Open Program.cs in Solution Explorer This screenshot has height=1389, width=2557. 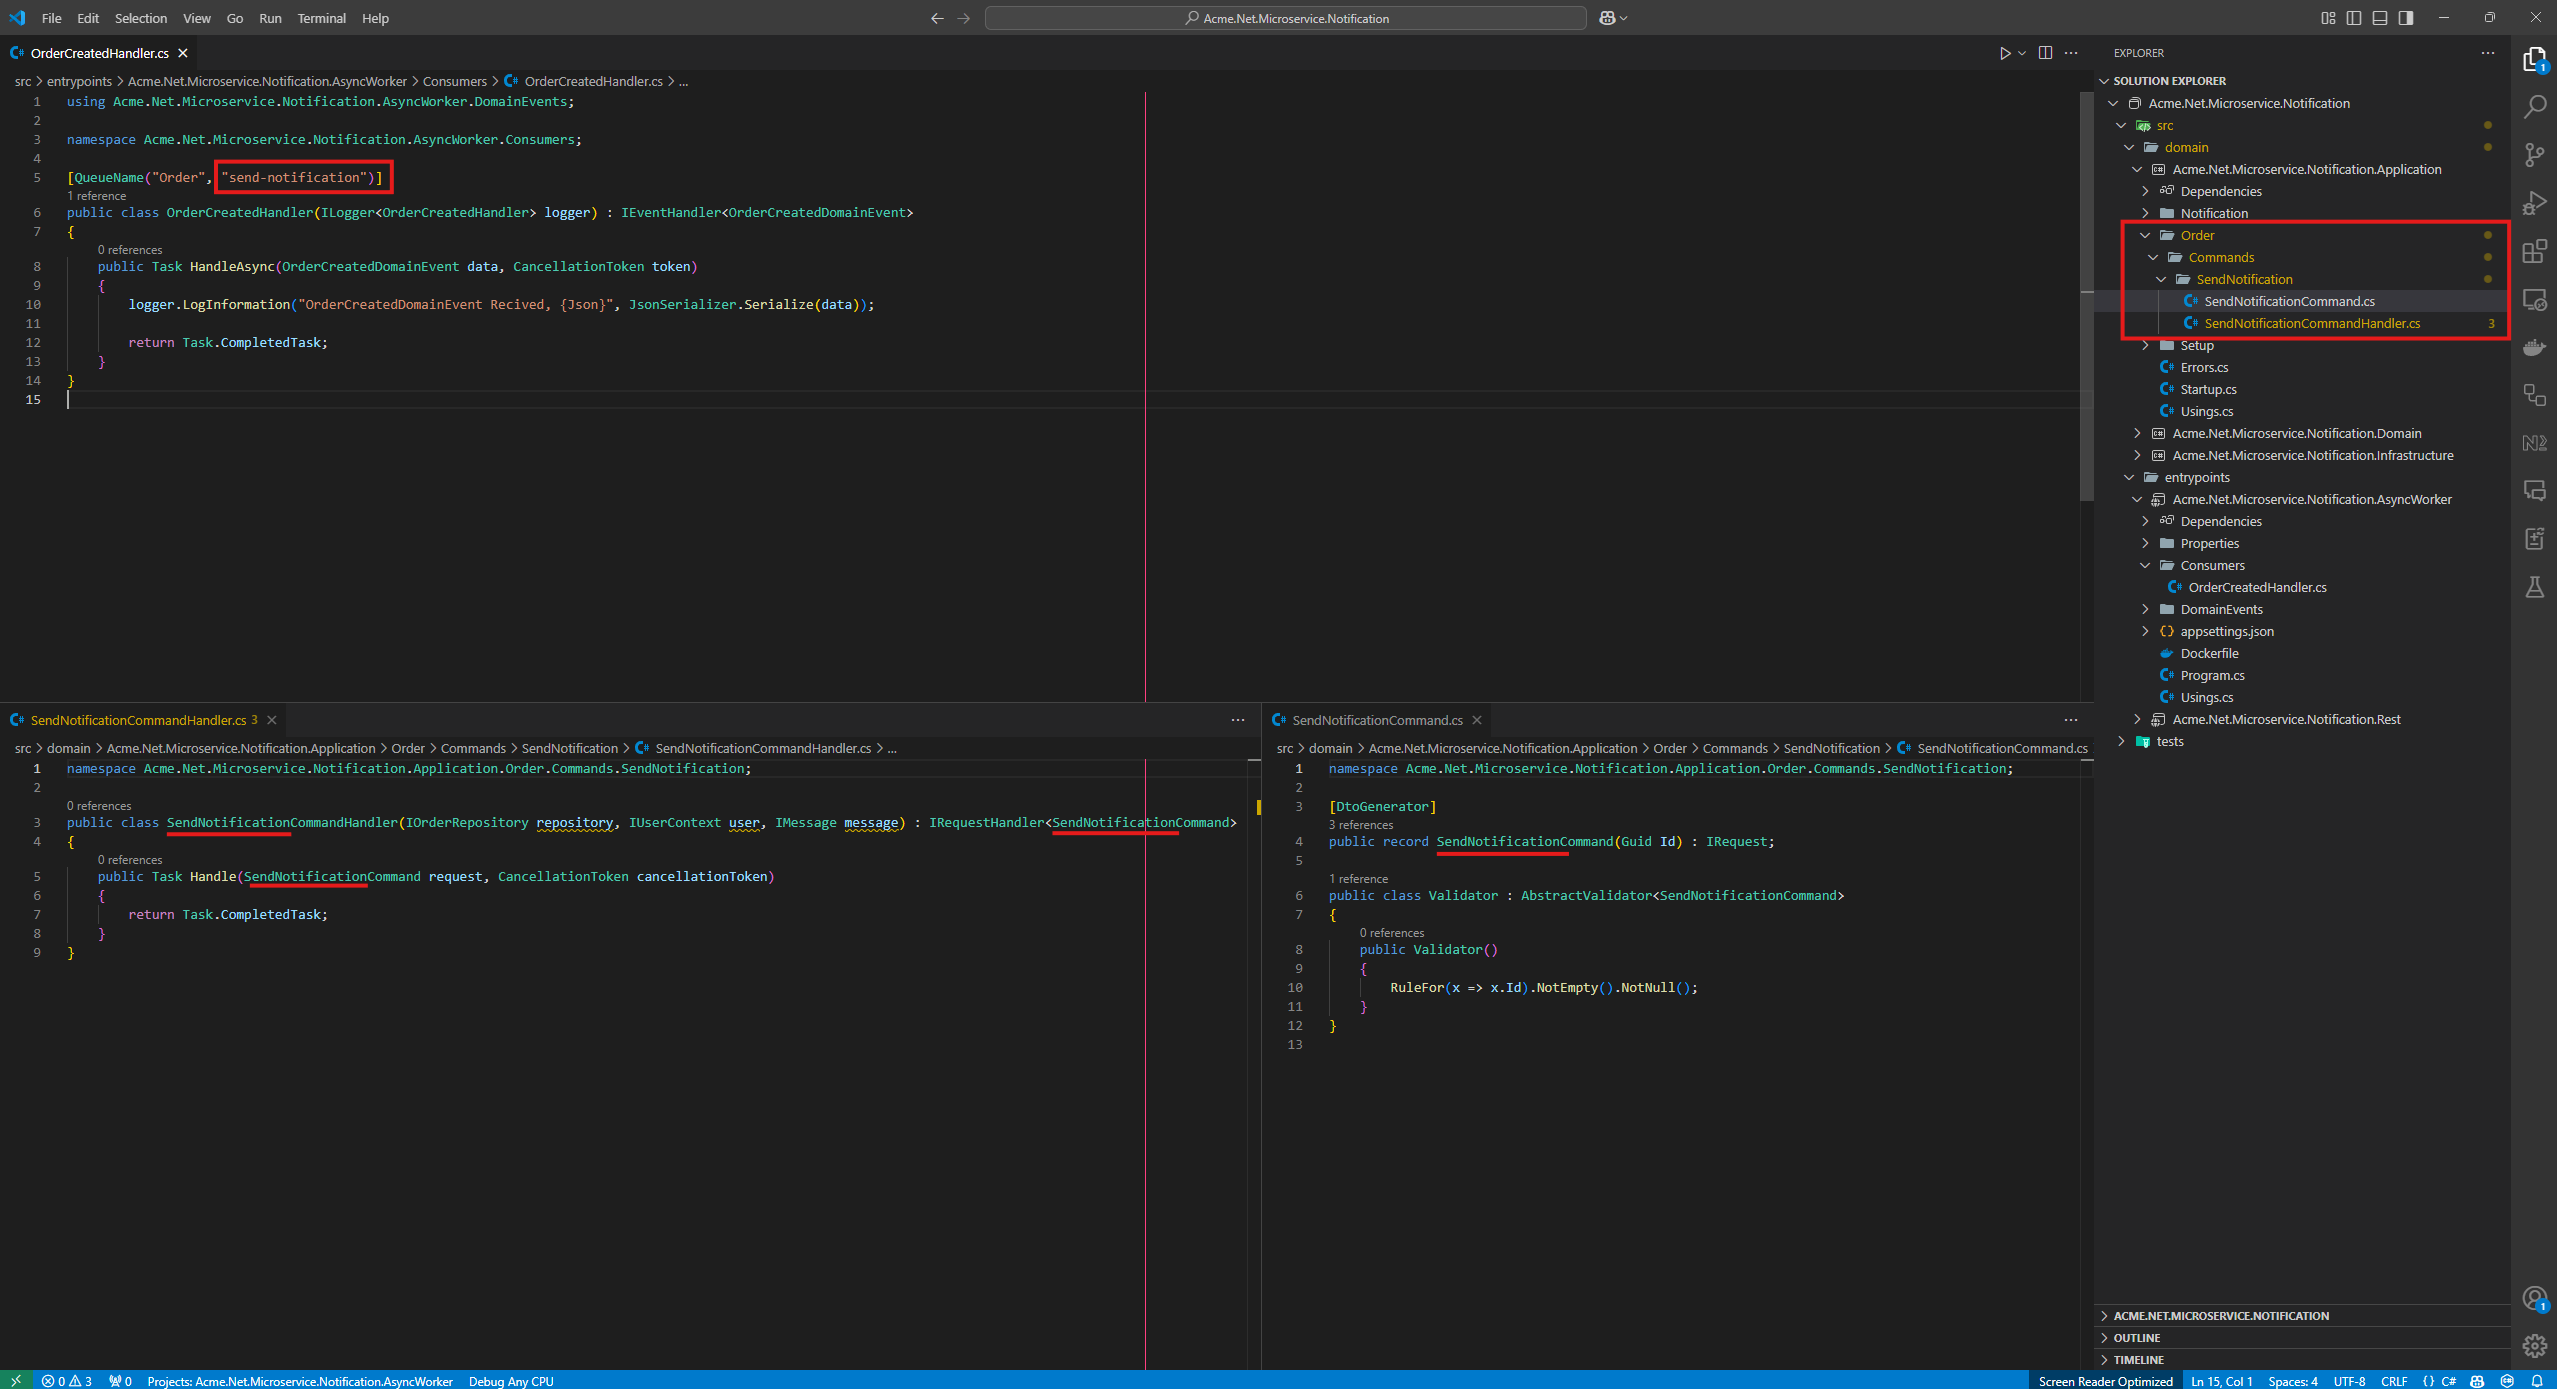click(x=2212, y=675)
